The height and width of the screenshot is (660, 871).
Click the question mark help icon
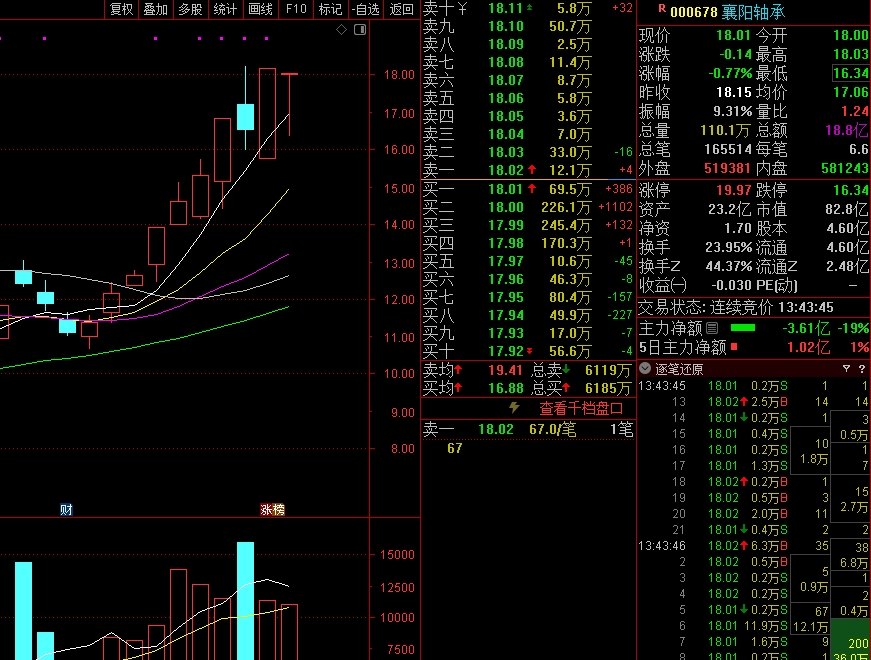[861, 369]
